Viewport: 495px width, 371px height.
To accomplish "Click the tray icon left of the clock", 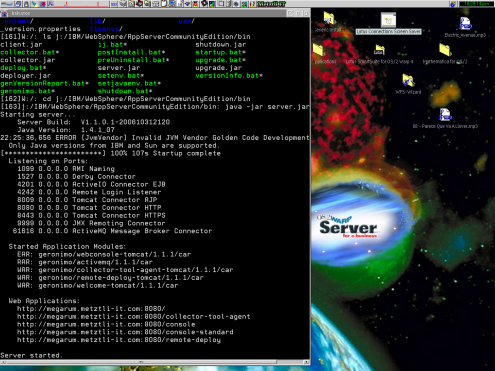I will pyautogui.click(x=453, y=4).
